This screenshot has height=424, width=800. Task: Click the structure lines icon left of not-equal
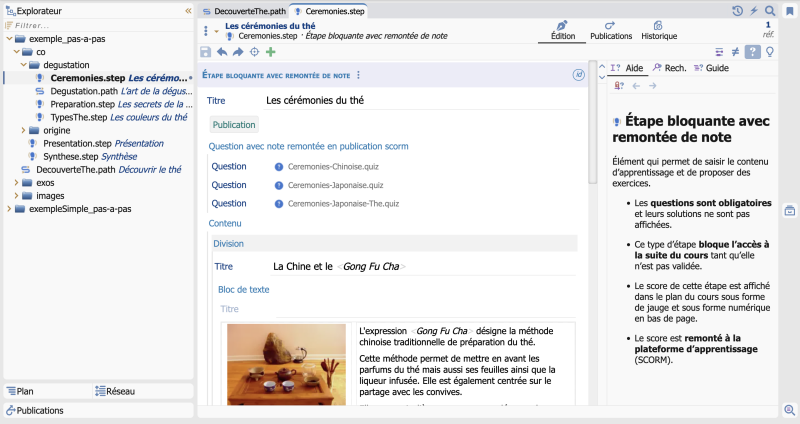(x=719, y=52)
